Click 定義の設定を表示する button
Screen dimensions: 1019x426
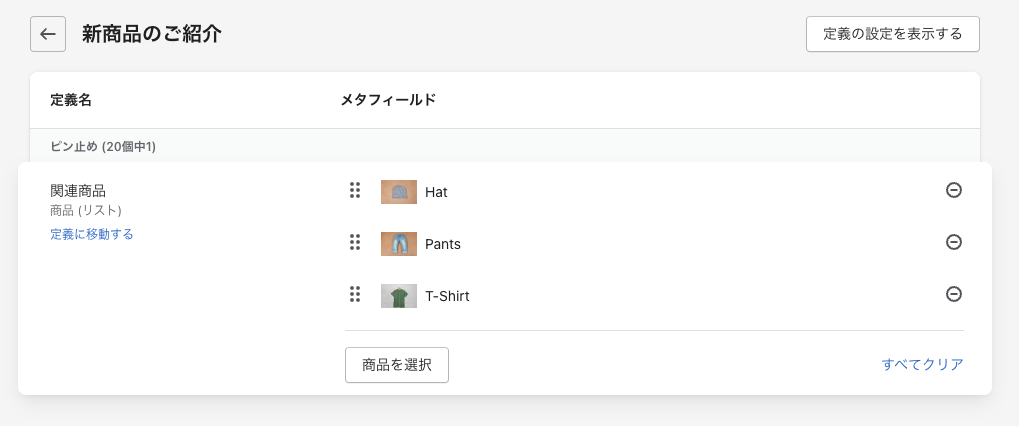pyautogui.click(x=892, y=34)
